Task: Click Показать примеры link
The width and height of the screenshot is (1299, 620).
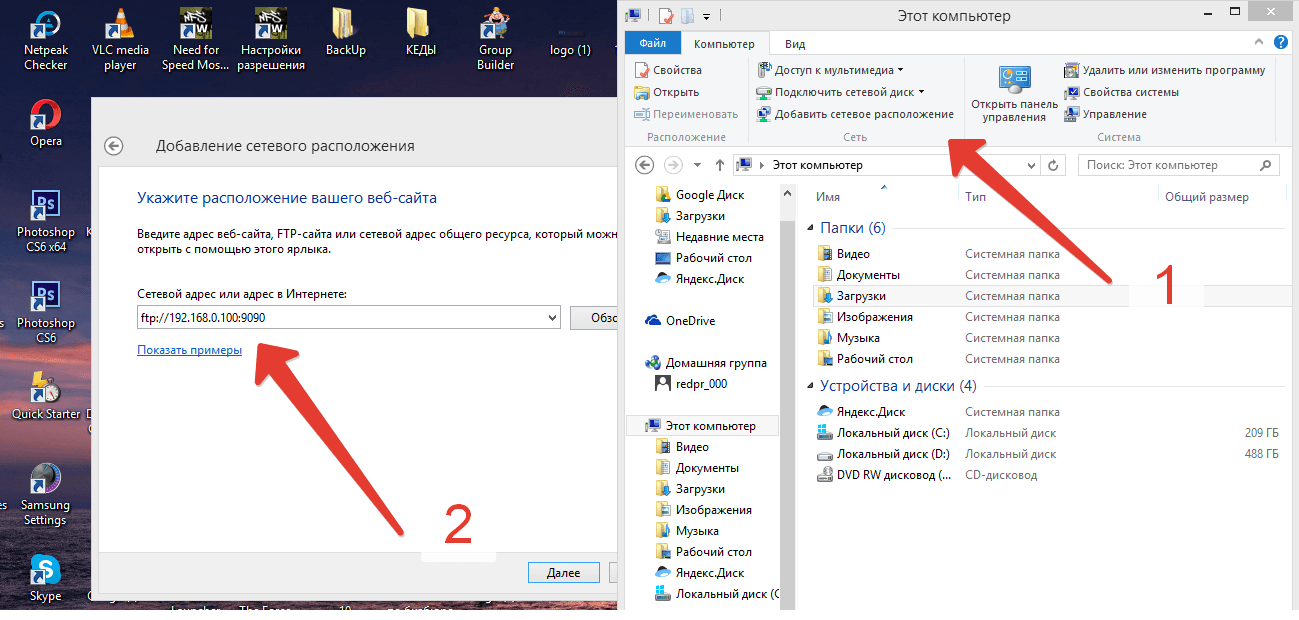Action: 189,350
